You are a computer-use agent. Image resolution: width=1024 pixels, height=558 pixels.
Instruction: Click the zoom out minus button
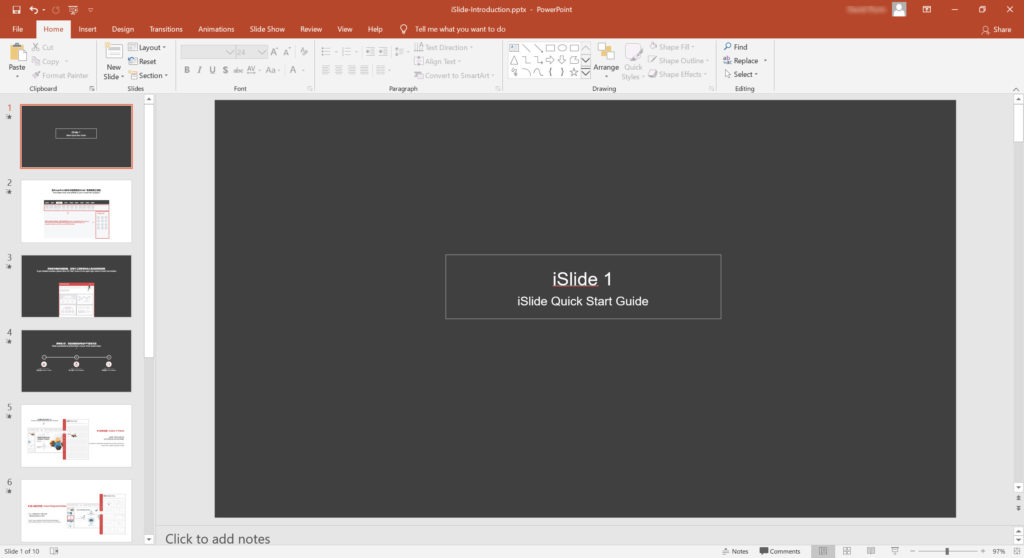(x=912, y=551)
